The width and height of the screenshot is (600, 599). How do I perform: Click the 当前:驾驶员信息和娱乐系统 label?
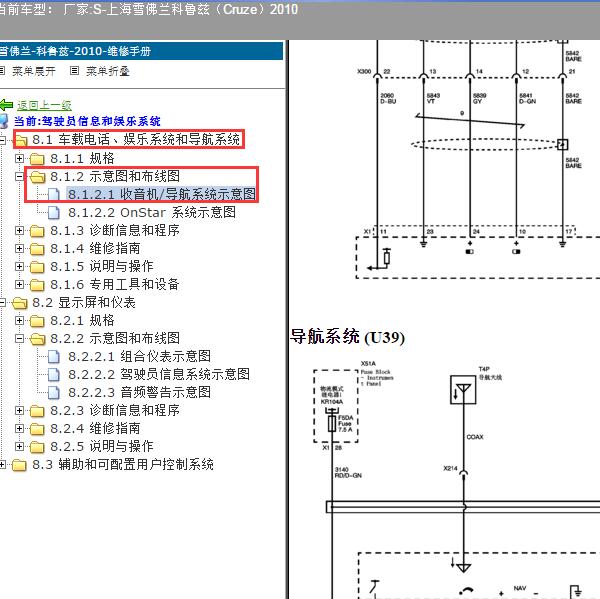(87, 122)
